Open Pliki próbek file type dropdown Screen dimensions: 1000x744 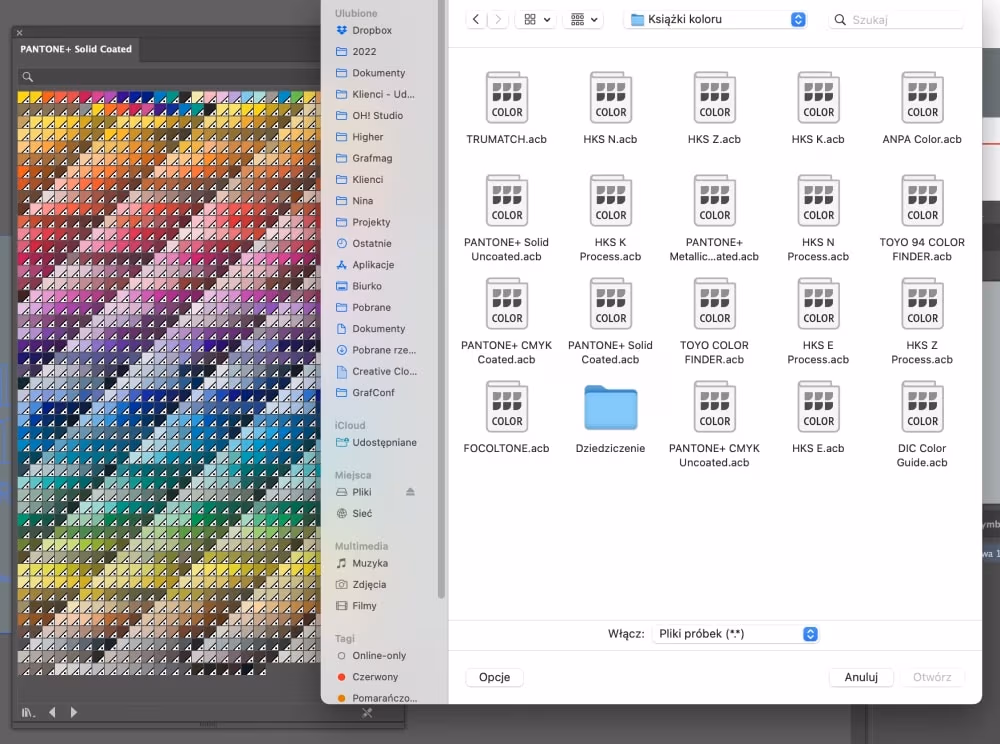click(735, 634)
